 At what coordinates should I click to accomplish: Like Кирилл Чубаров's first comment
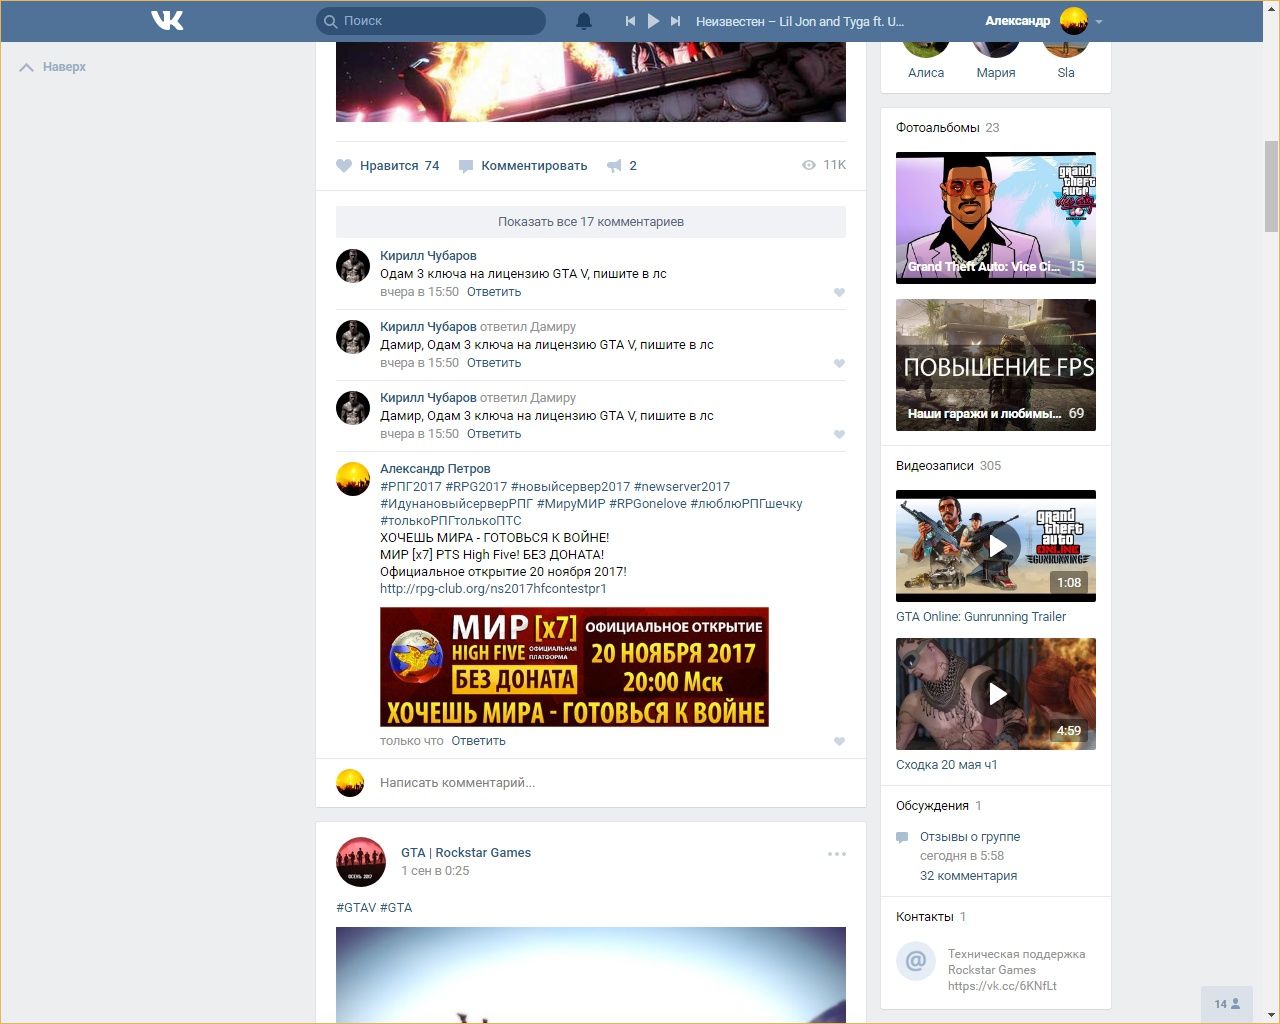tap(839, 293)
